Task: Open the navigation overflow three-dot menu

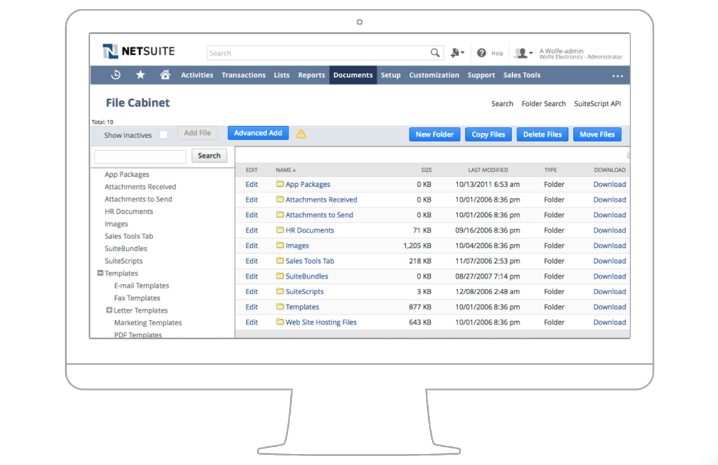Action: [x=617, y=76]
